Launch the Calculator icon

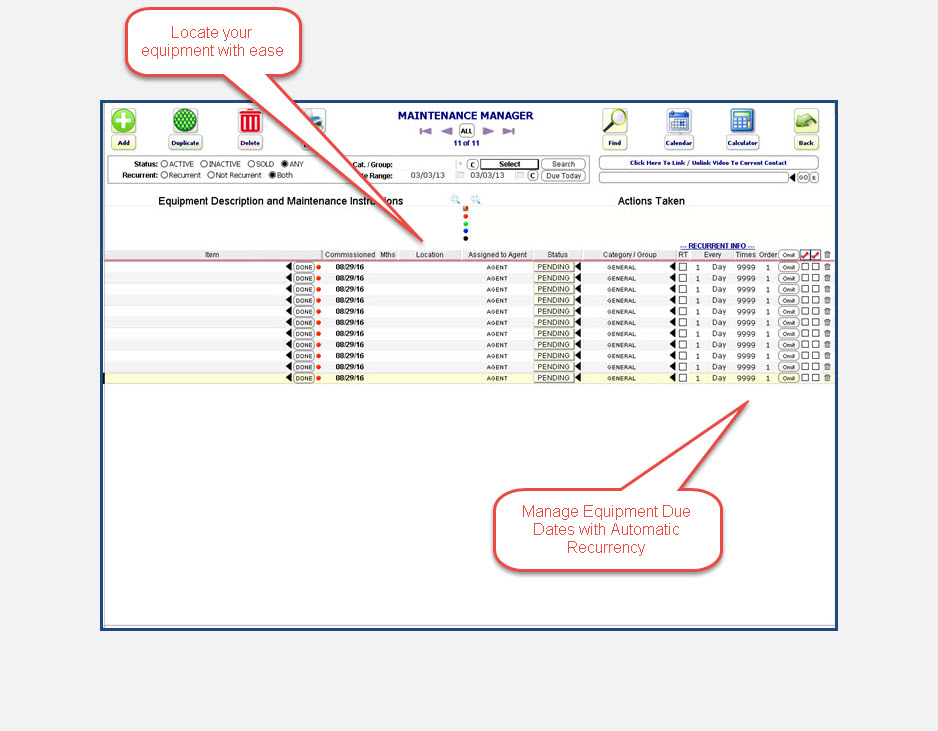[x=742, y=122]
